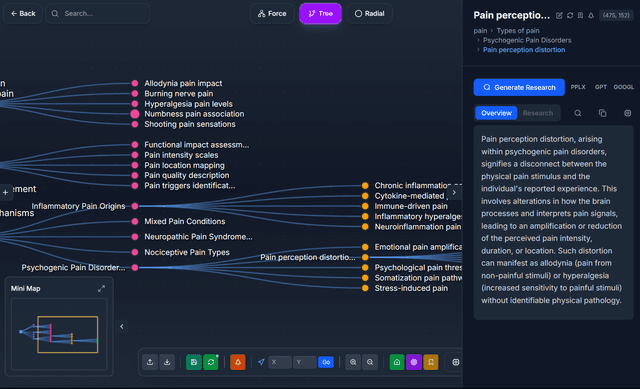Image resolution: width=640 pixels, height=389 pixels.
Task: Click the download/import icon in bottom toolbar
Action: pos(167,362)
